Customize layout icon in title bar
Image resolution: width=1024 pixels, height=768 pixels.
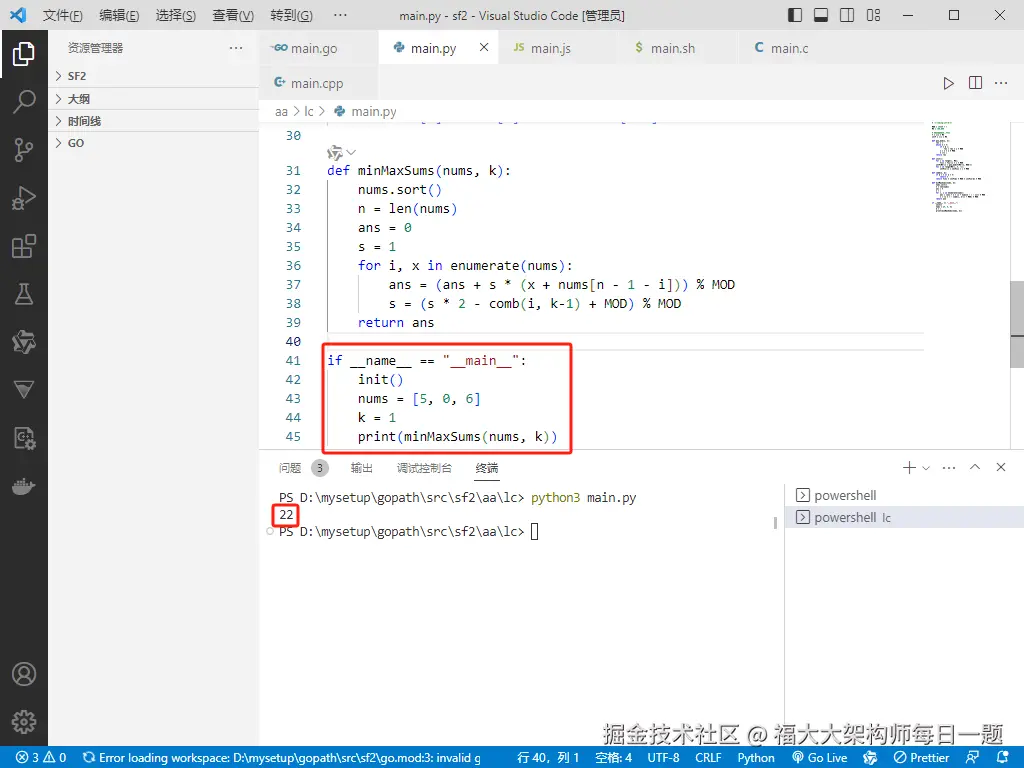873,15
